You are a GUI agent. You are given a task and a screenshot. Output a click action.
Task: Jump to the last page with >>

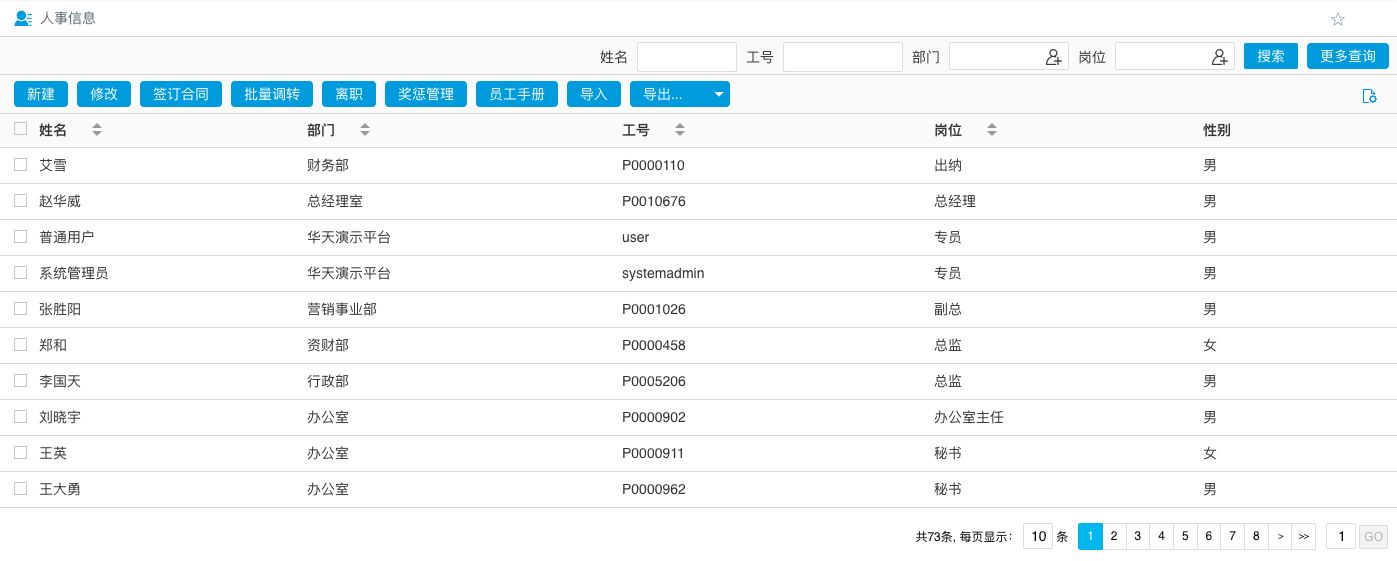[1303, 536]
